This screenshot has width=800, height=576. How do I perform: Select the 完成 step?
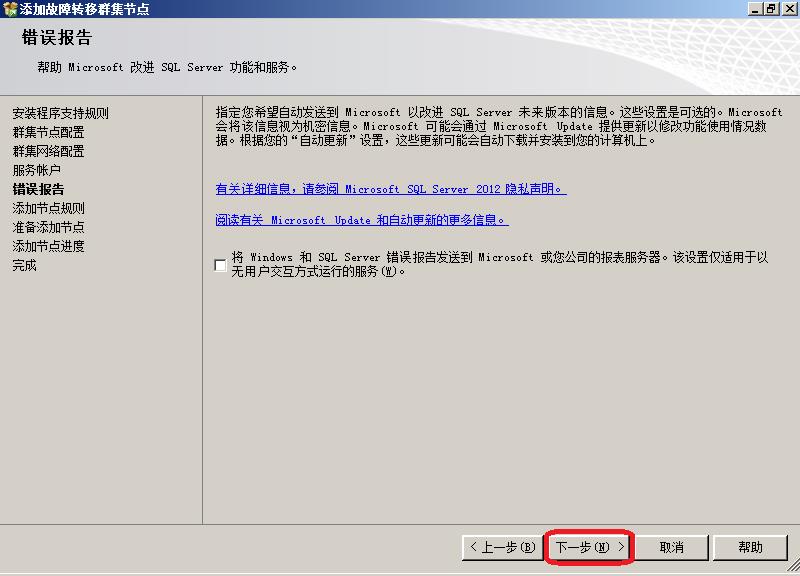tap(24, 265)
